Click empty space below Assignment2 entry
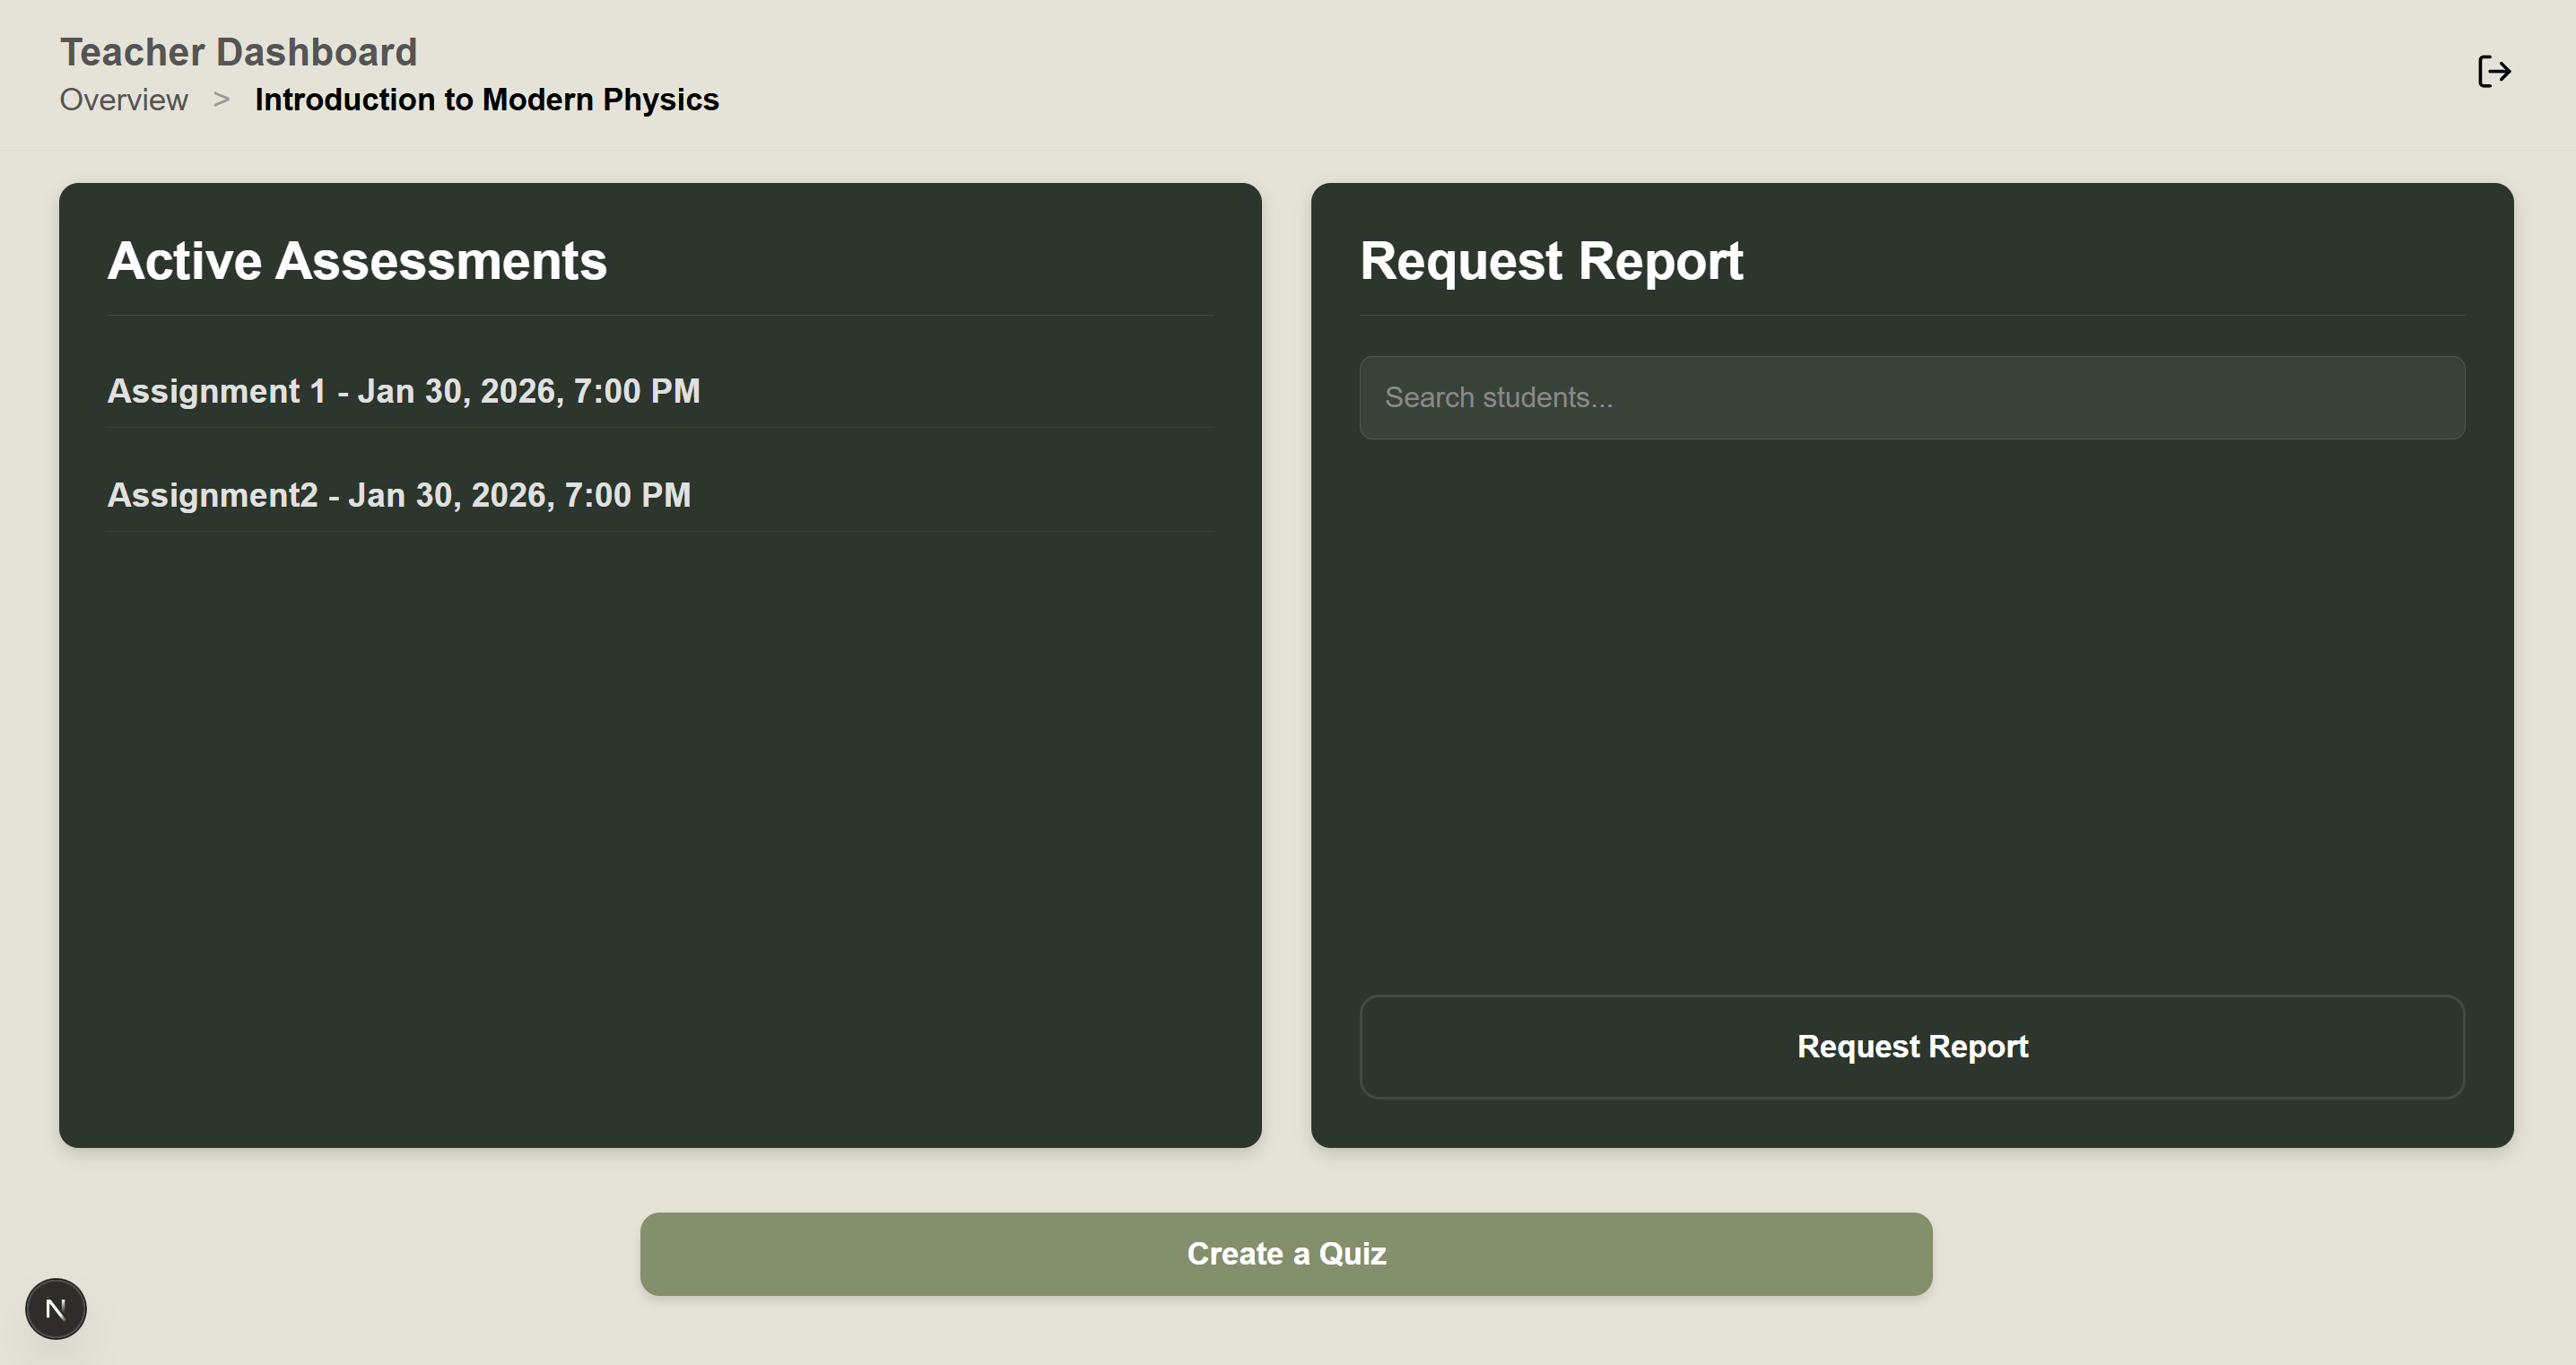Viewport: 2576px width, 1365px height. (x=660, y=800)
